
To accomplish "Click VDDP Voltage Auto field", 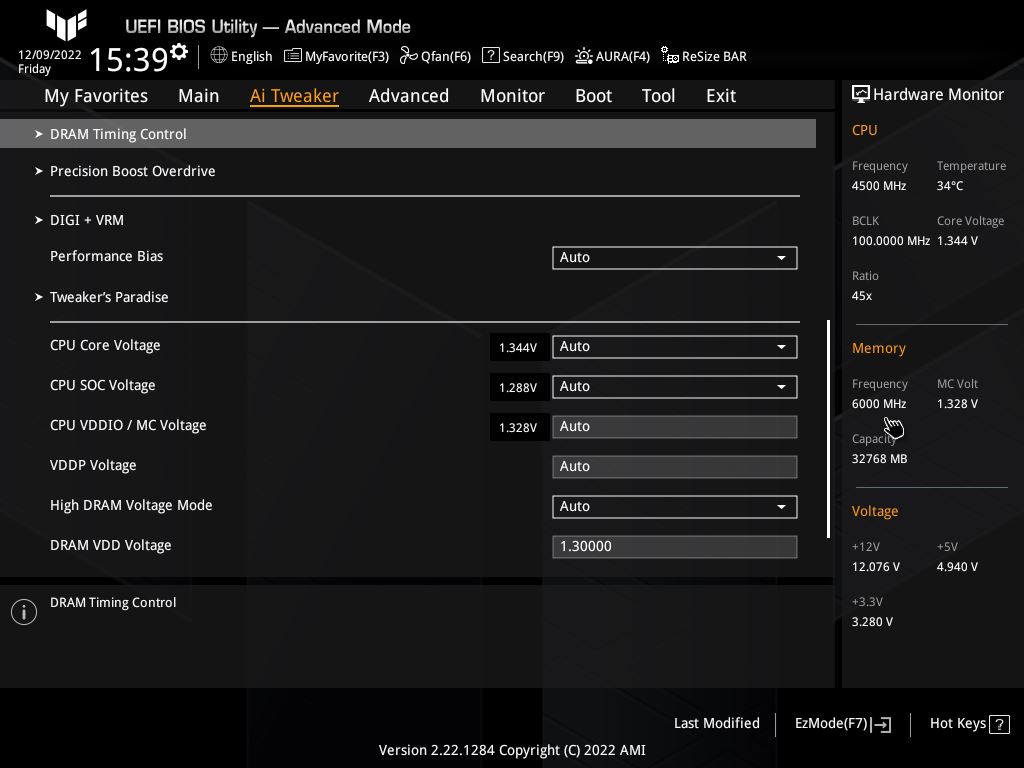I will pyautogui.click(x=675, y=466).
